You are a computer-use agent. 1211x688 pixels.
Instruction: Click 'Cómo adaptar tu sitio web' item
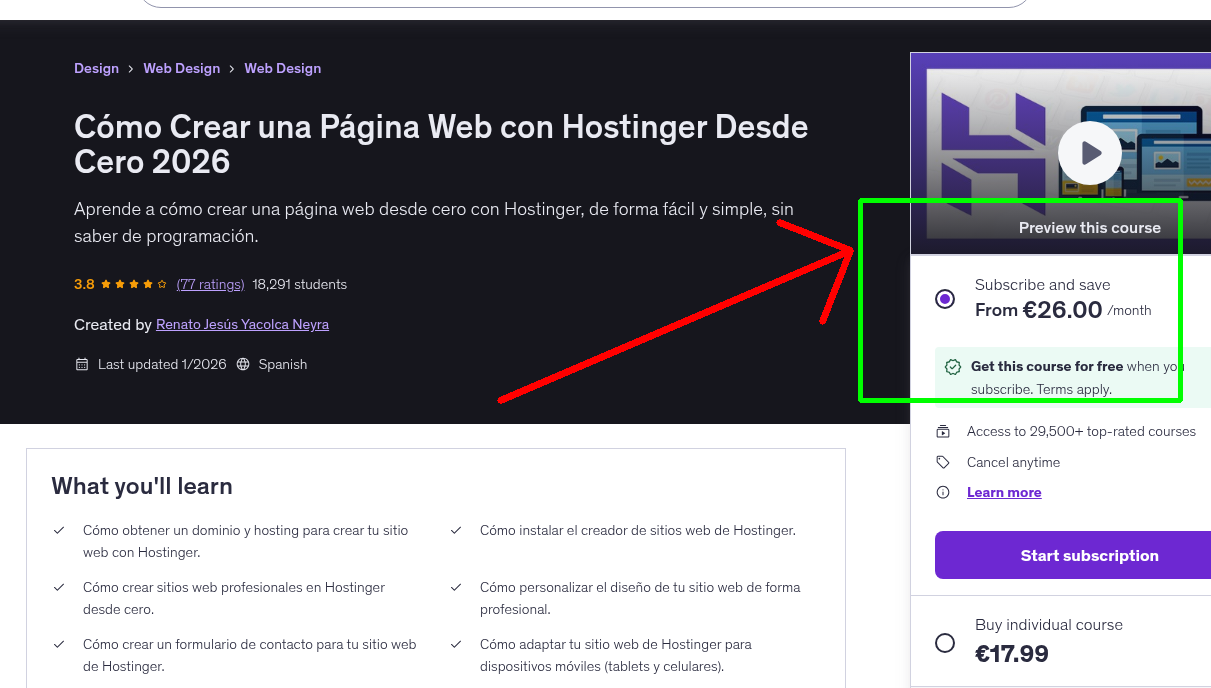(x=616, y=655)
